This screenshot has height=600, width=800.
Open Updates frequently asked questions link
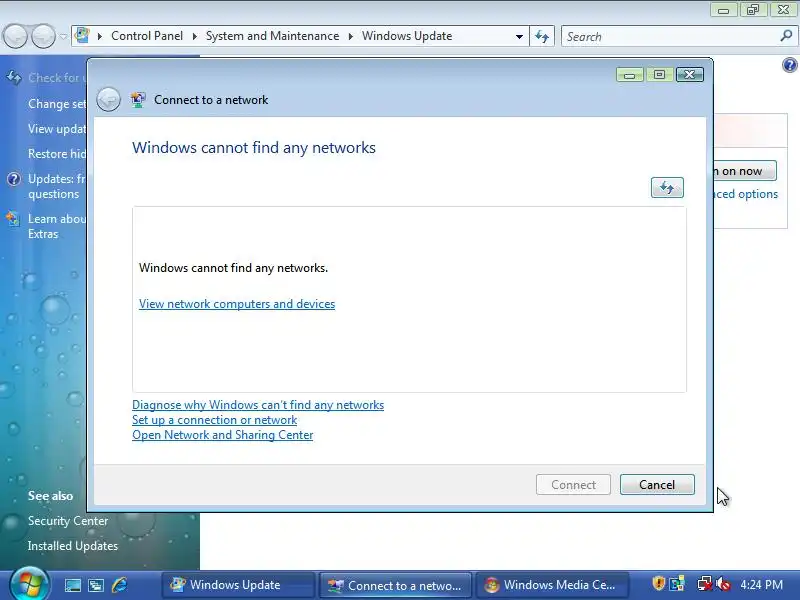57,186
